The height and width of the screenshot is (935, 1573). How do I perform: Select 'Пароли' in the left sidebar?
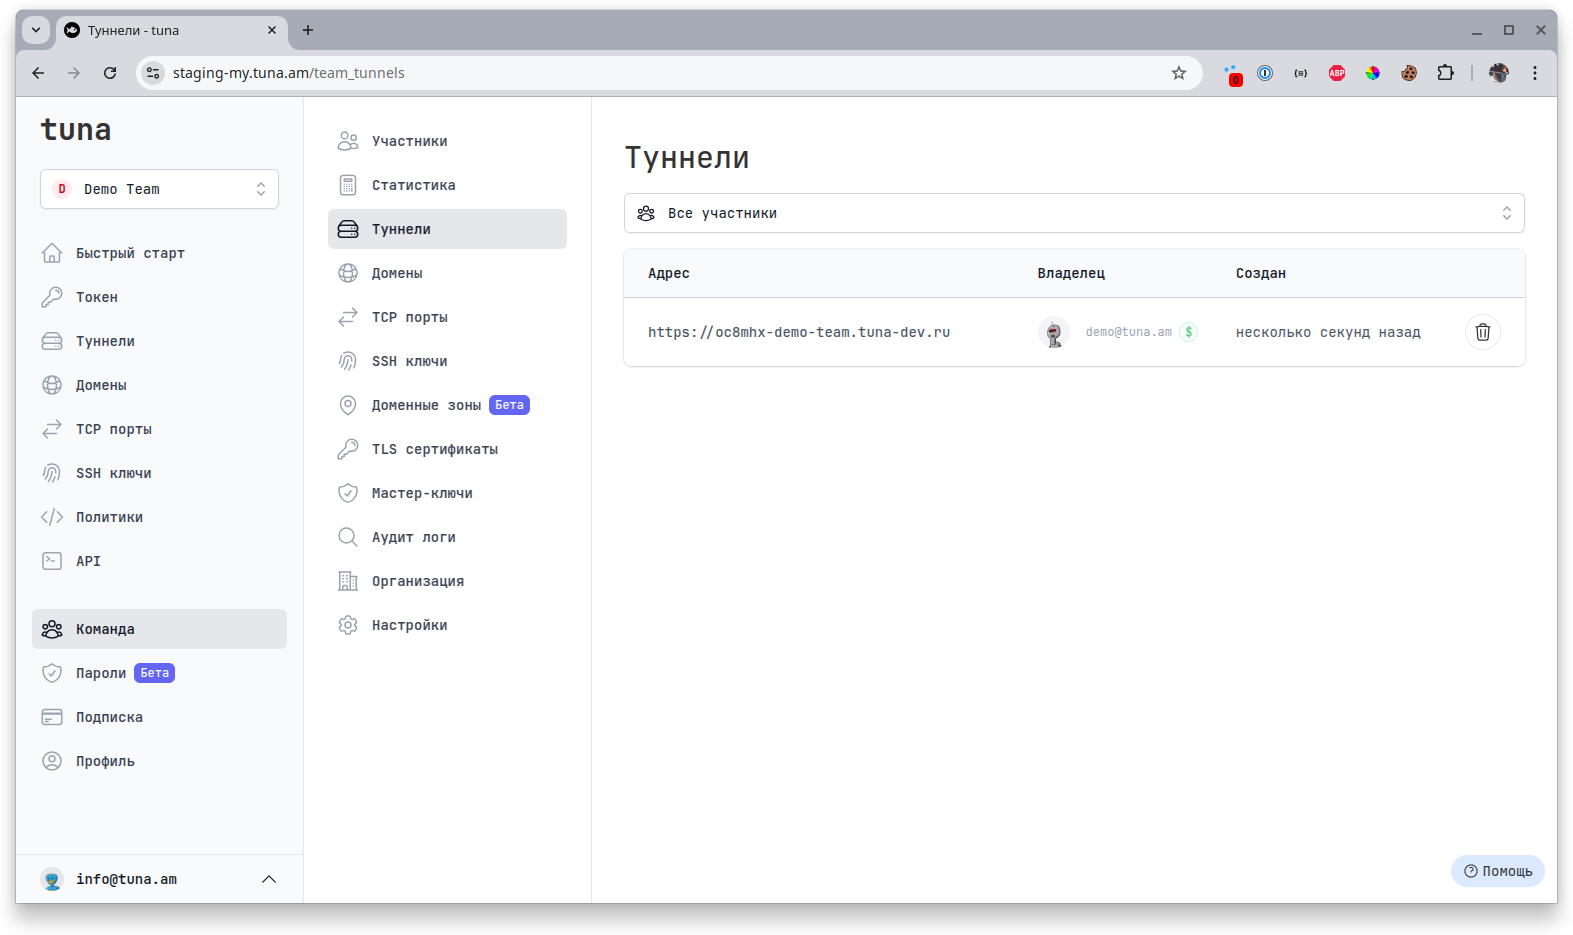tap(101, 673)
